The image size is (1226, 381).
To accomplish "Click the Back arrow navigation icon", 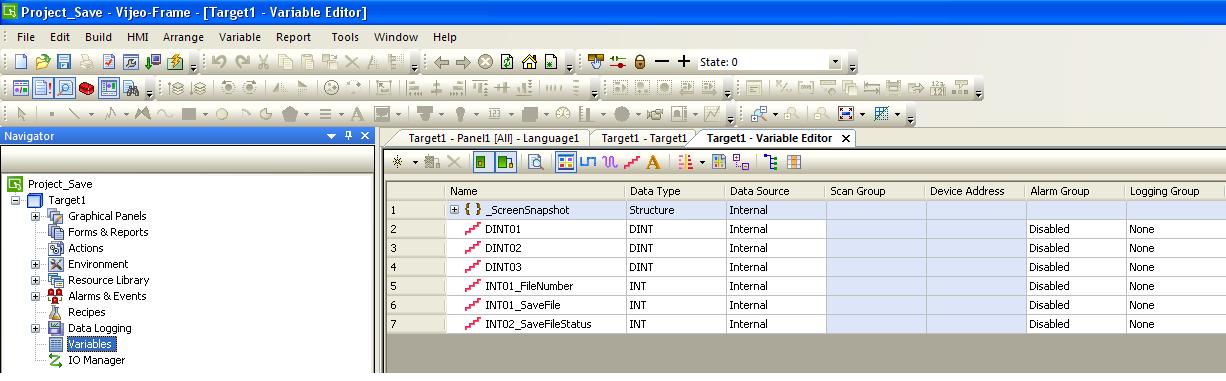I will (x=441, y=62).
